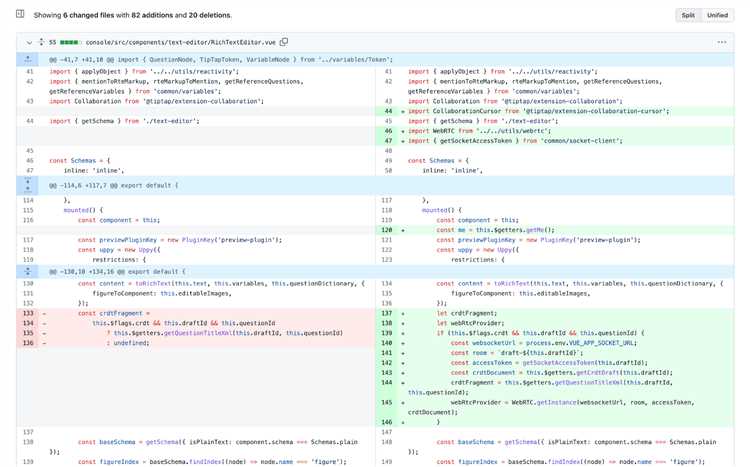Expand all lines of RichTextEditor.vue
The image size is (750, 467).
point(41,42)
